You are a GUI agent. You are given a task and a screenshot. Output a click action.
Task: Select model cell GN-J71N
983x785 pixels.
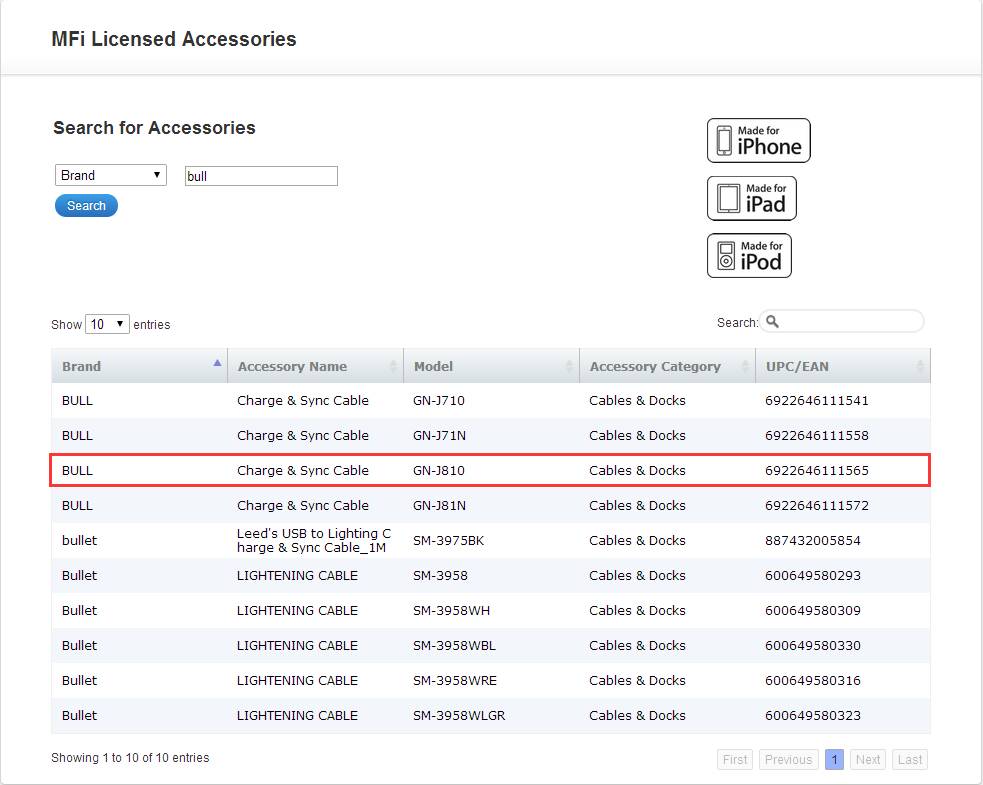point(439,436)
